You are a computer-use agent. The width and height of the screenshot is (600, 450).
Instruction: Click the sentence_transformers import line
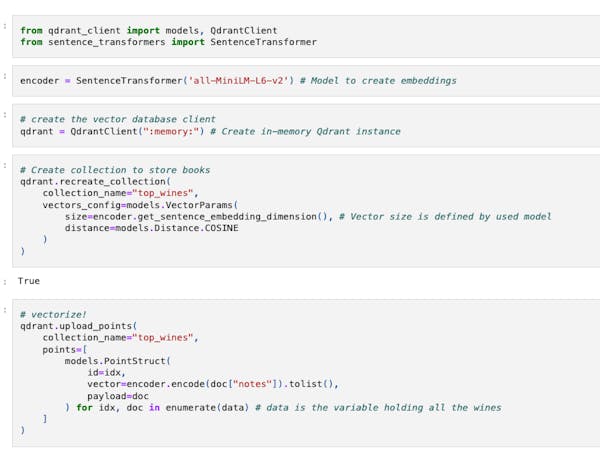[x=168, y=42]
